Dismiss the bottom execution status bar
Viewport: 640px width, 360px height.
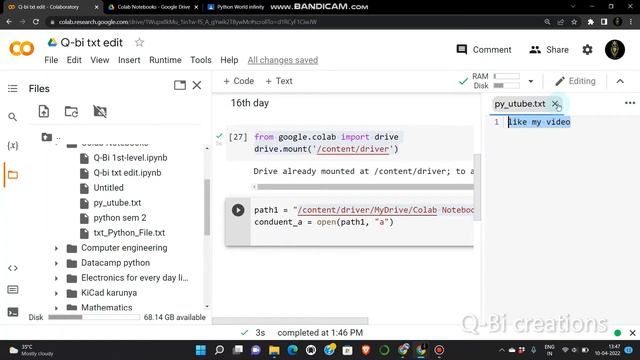click(632, 333)
